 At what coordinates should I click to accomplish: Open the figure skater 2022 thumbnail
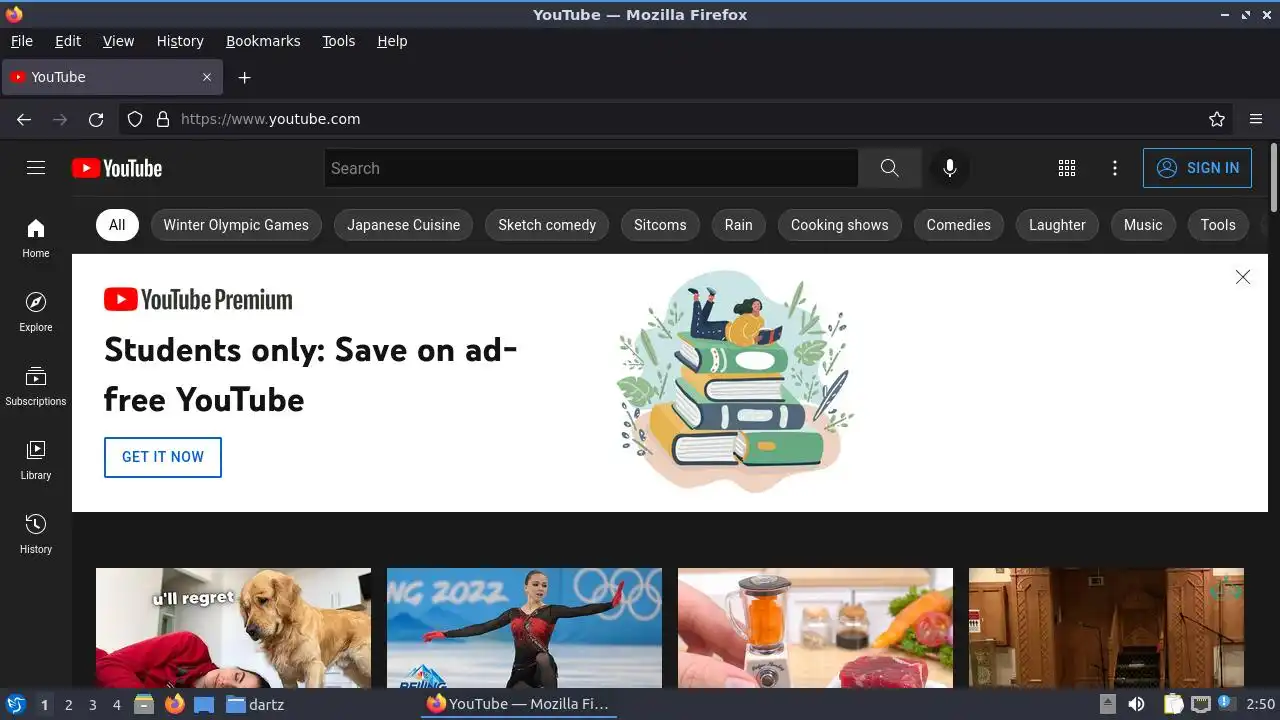[524, 628]
